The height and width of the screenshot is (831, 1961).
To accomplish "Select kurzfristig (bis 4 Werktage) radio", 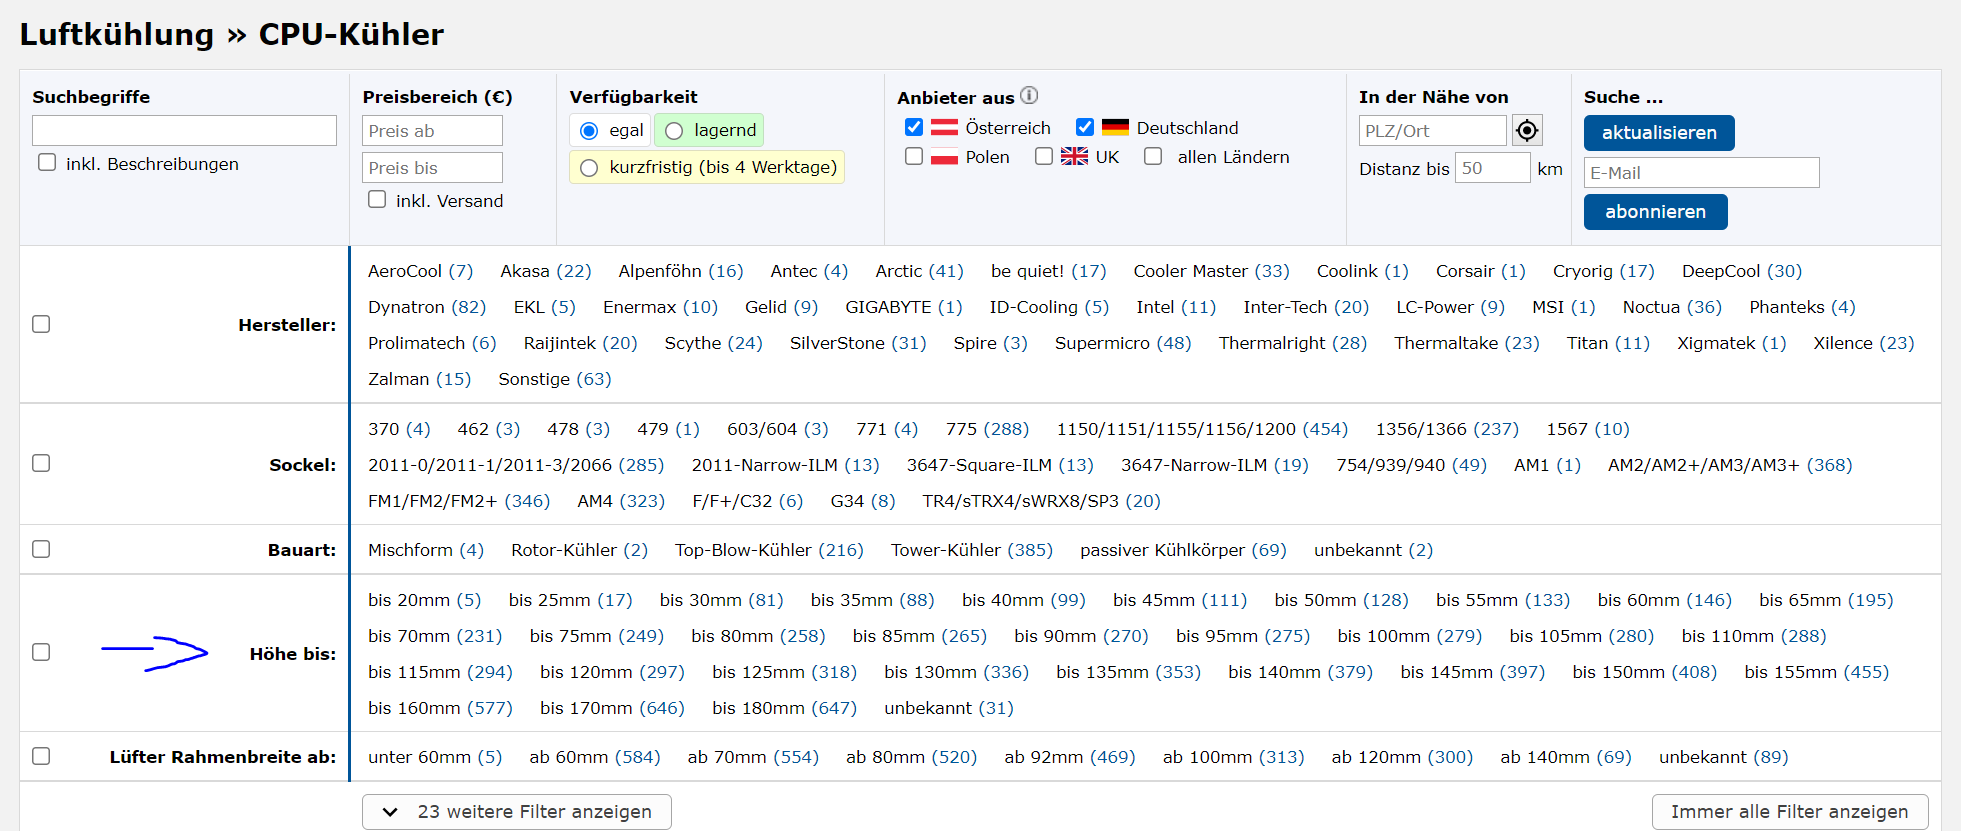I will point(589,167).
